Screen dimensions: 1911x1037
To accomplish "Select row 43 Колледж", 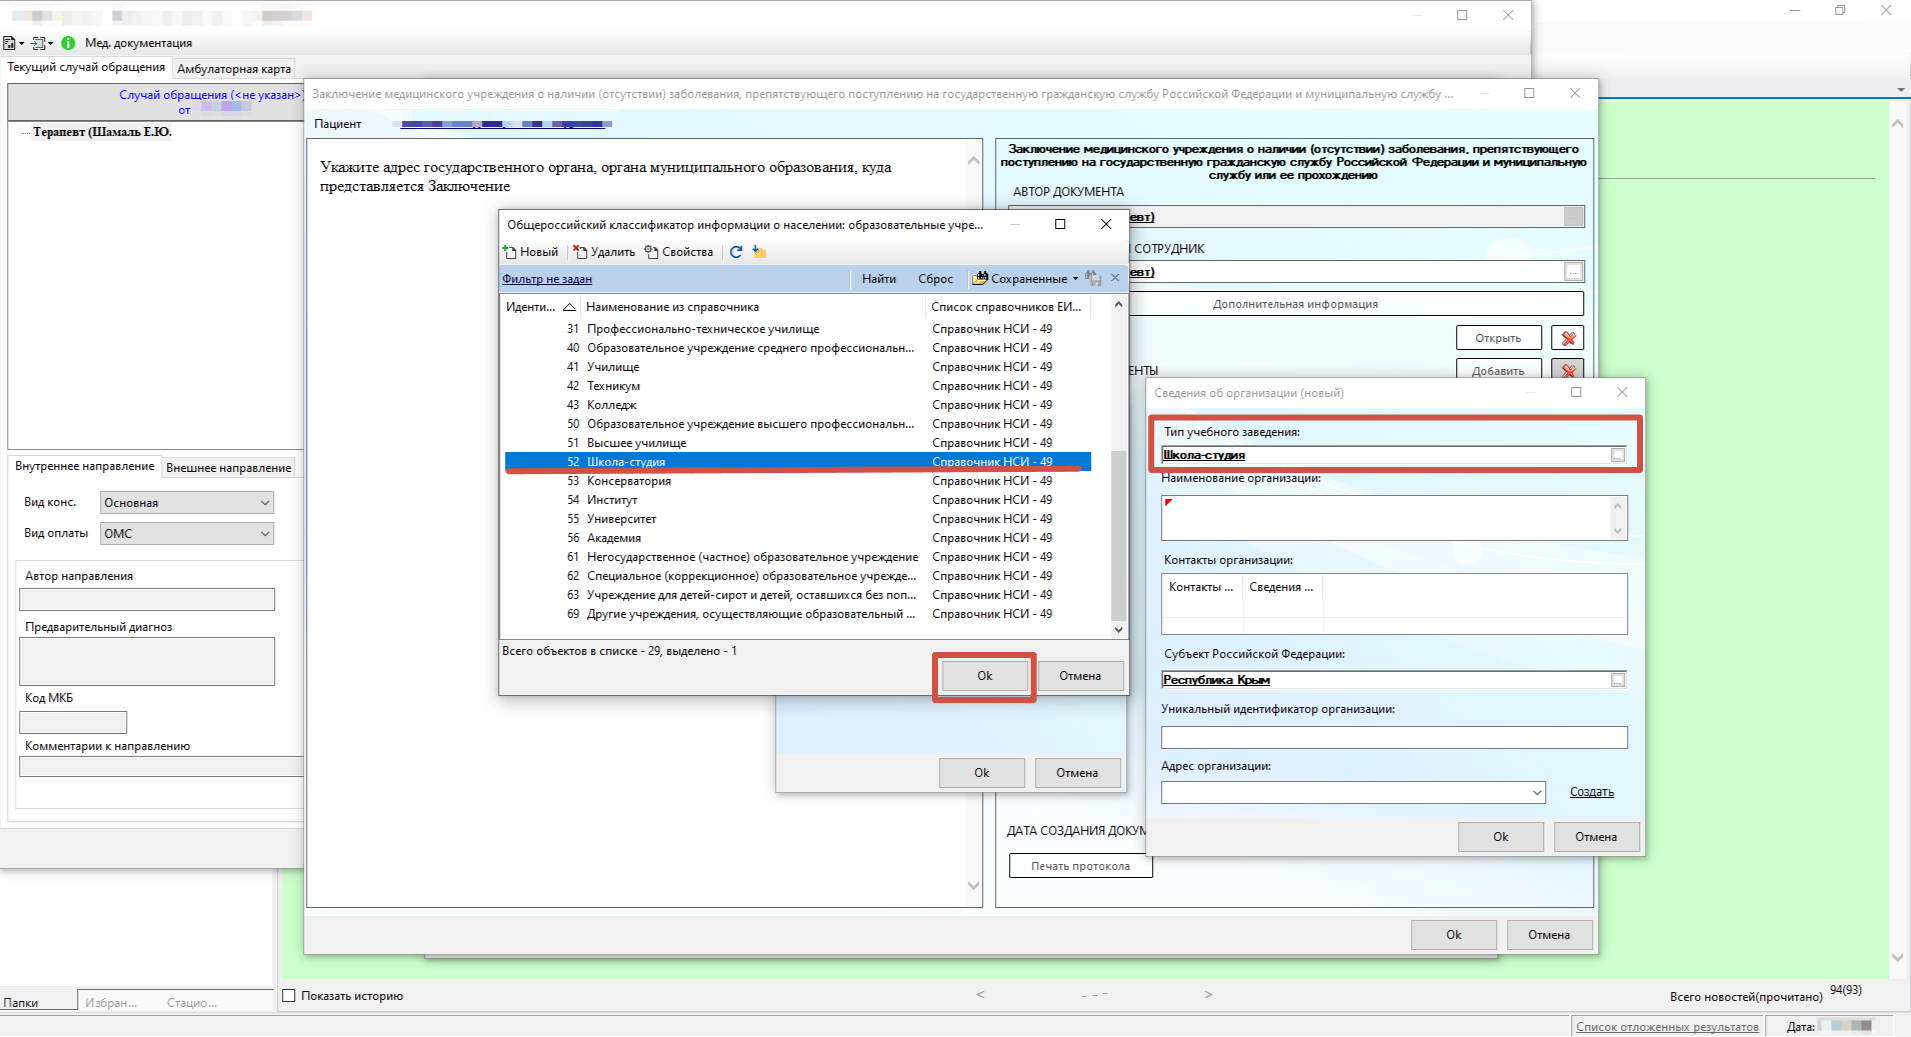I will (797, 405).
